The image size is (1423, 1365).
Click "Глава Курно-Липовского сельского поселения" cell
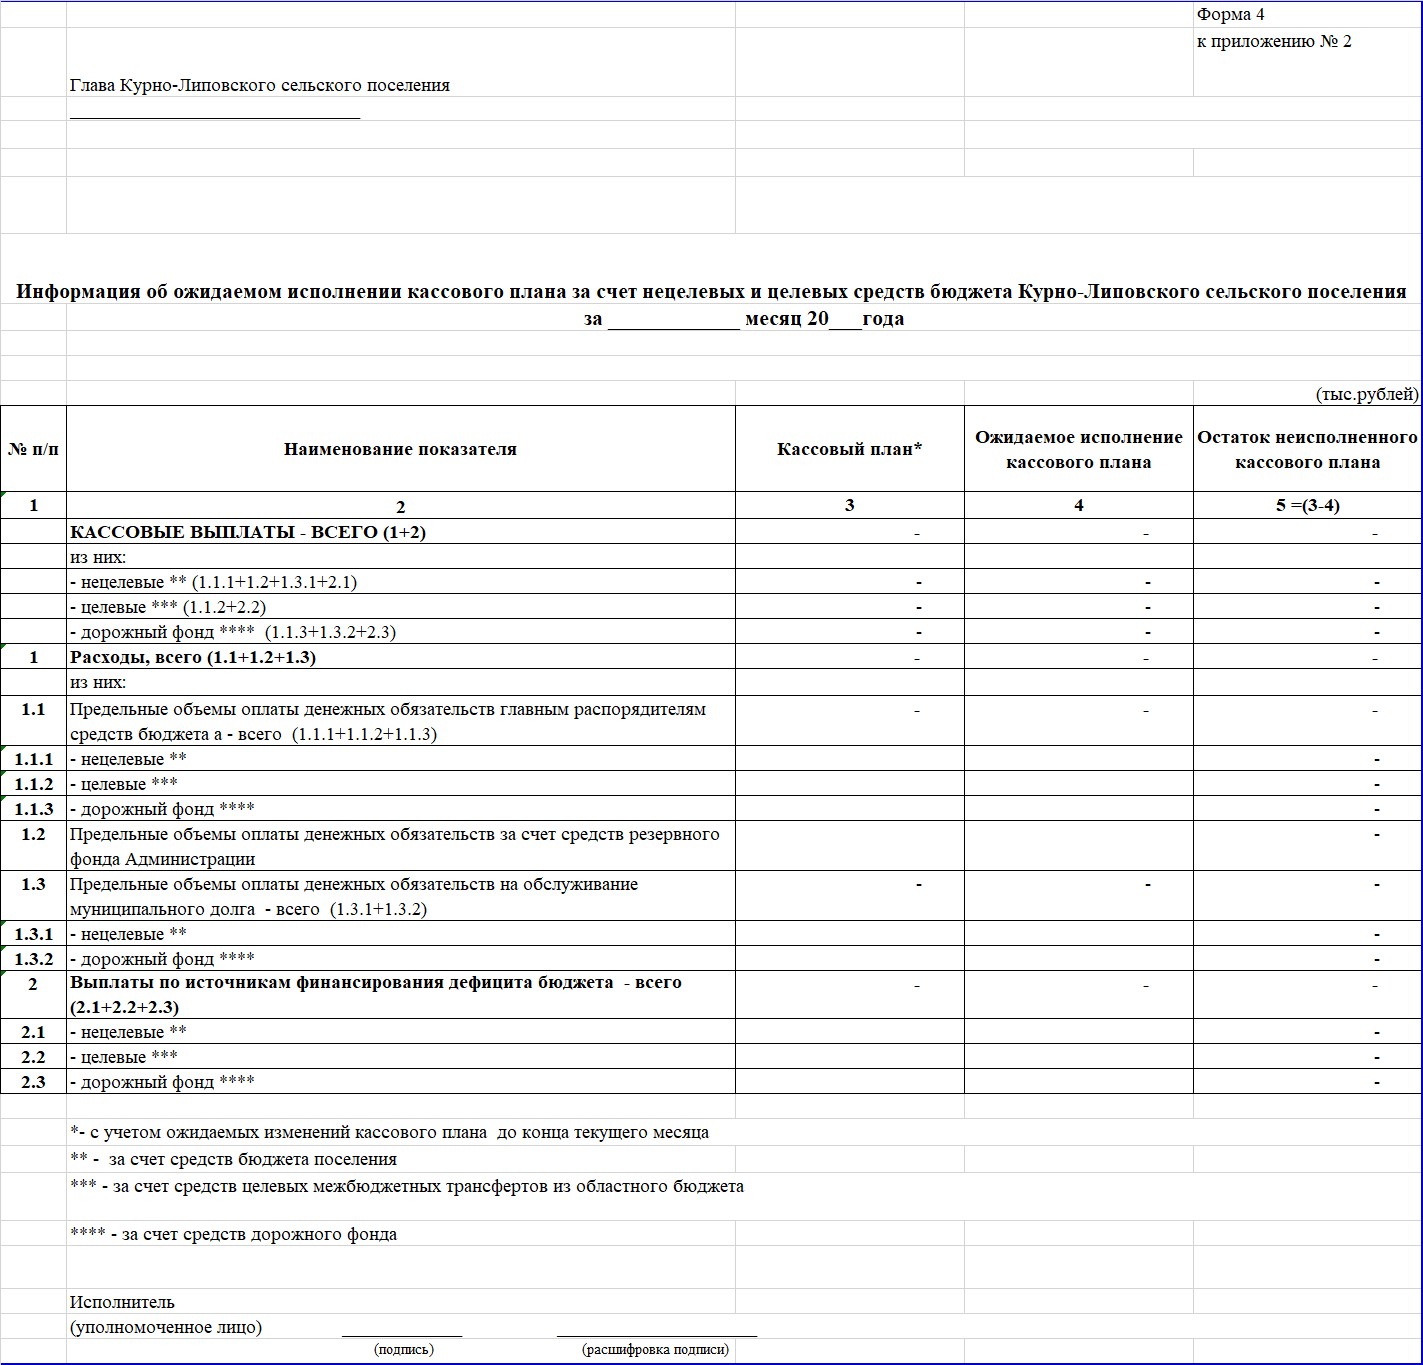click(x=260, y=86)
